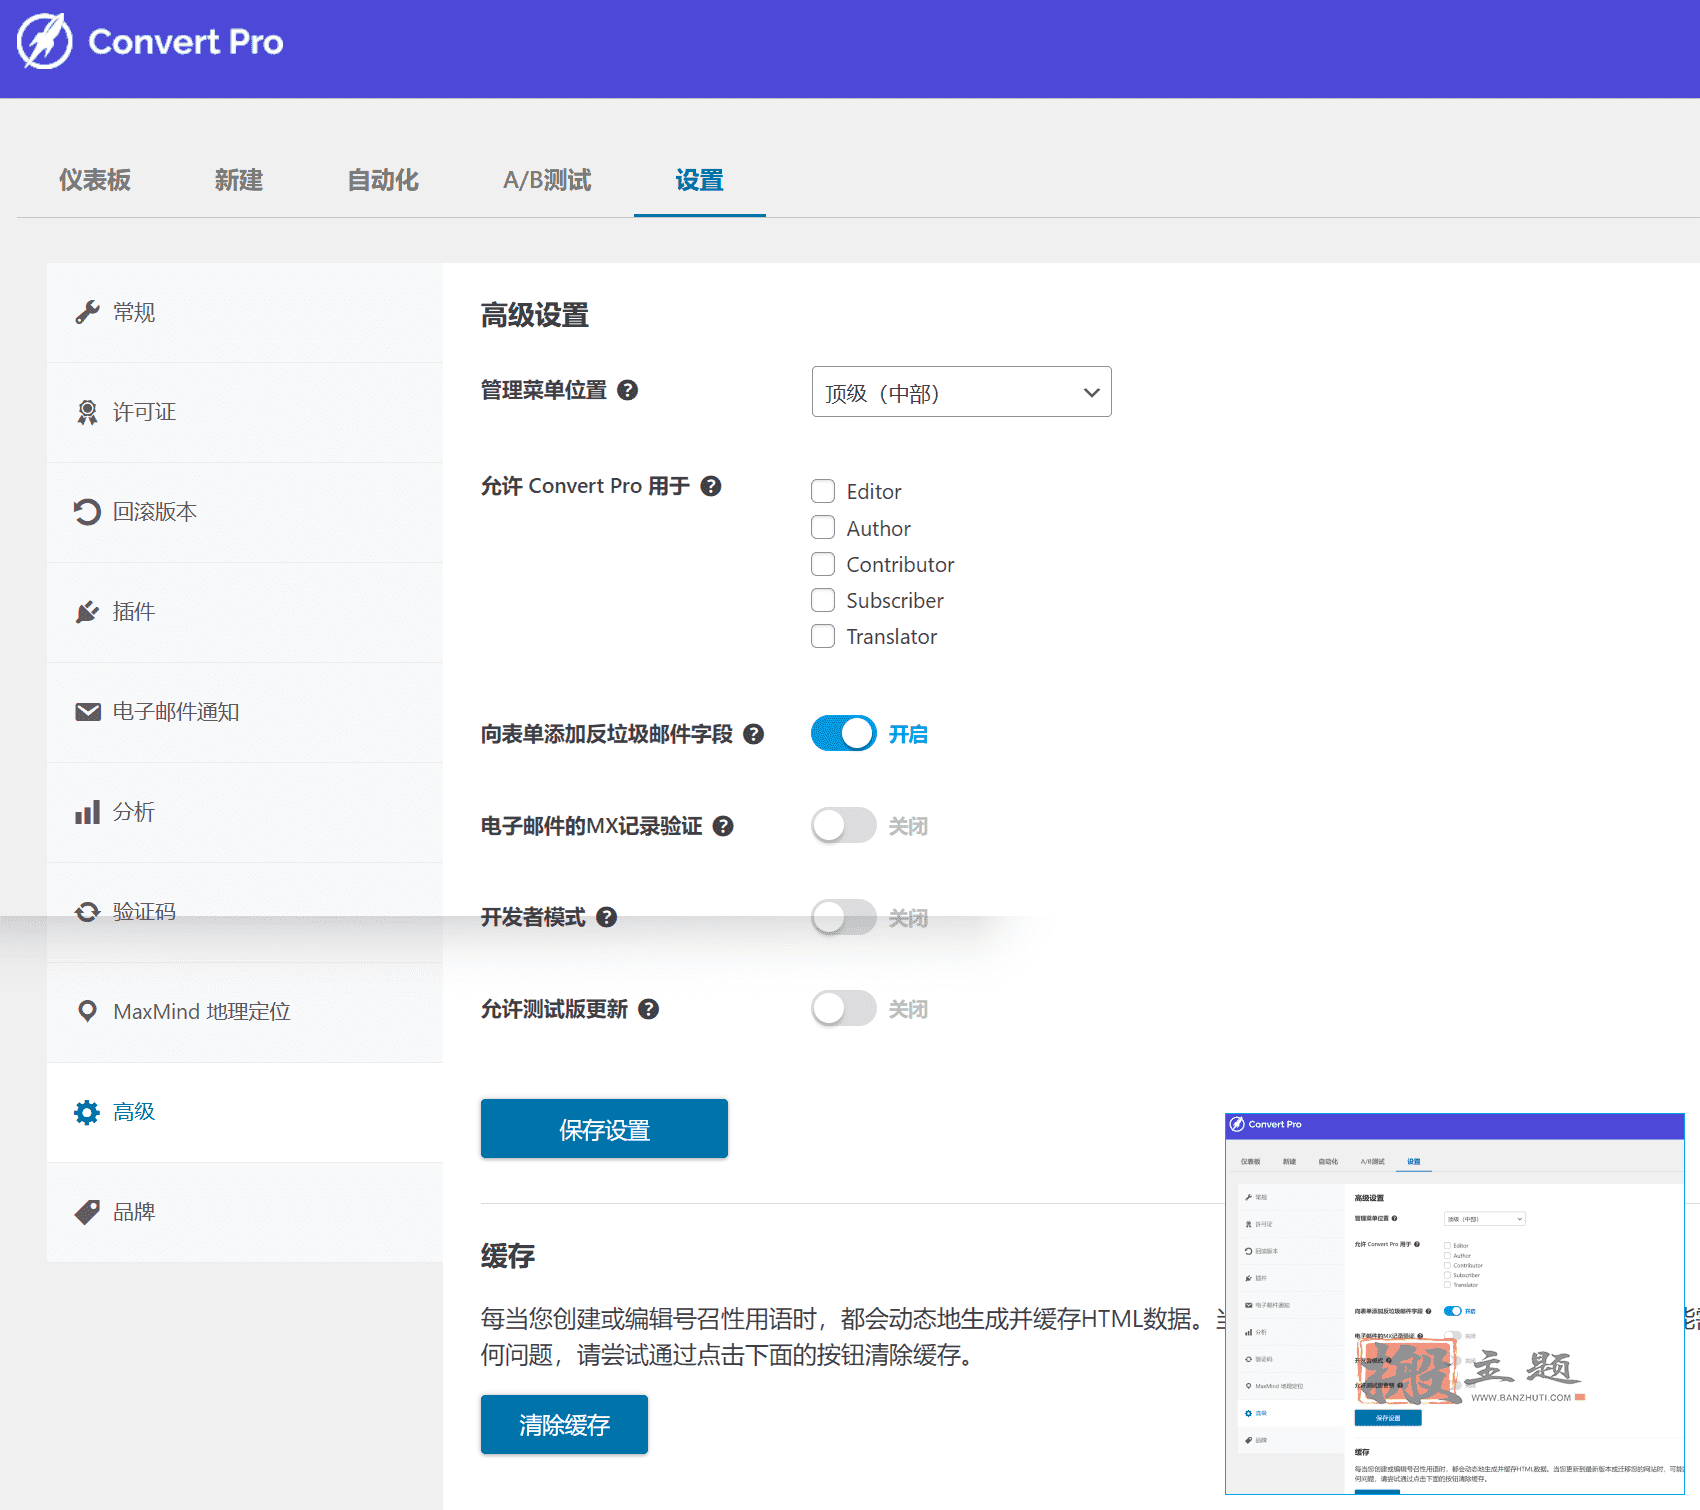This screenshot has width=1700, height=1510.
Task: Enable the 允许测试版更新 toggle
Action: (x=844, y=1008)
